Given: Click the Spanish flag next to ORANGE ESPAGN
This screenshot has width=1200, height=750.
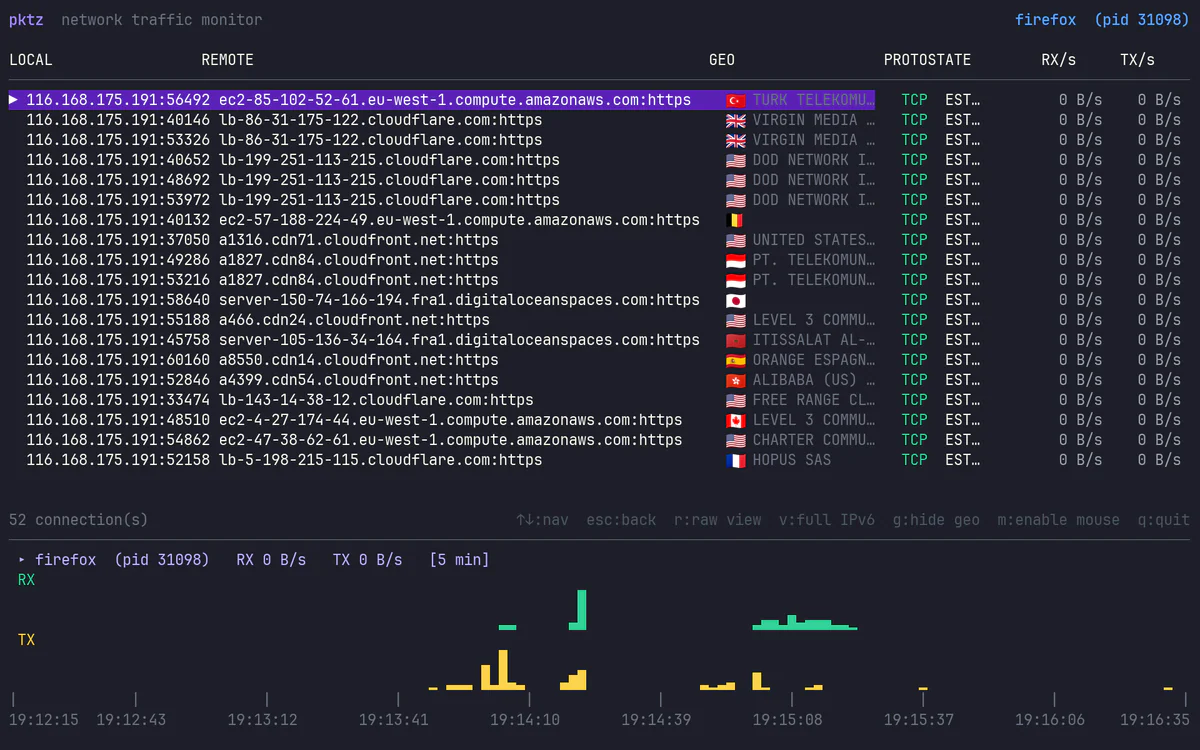Looking at the screenshot, I should [x=737, y=359].
